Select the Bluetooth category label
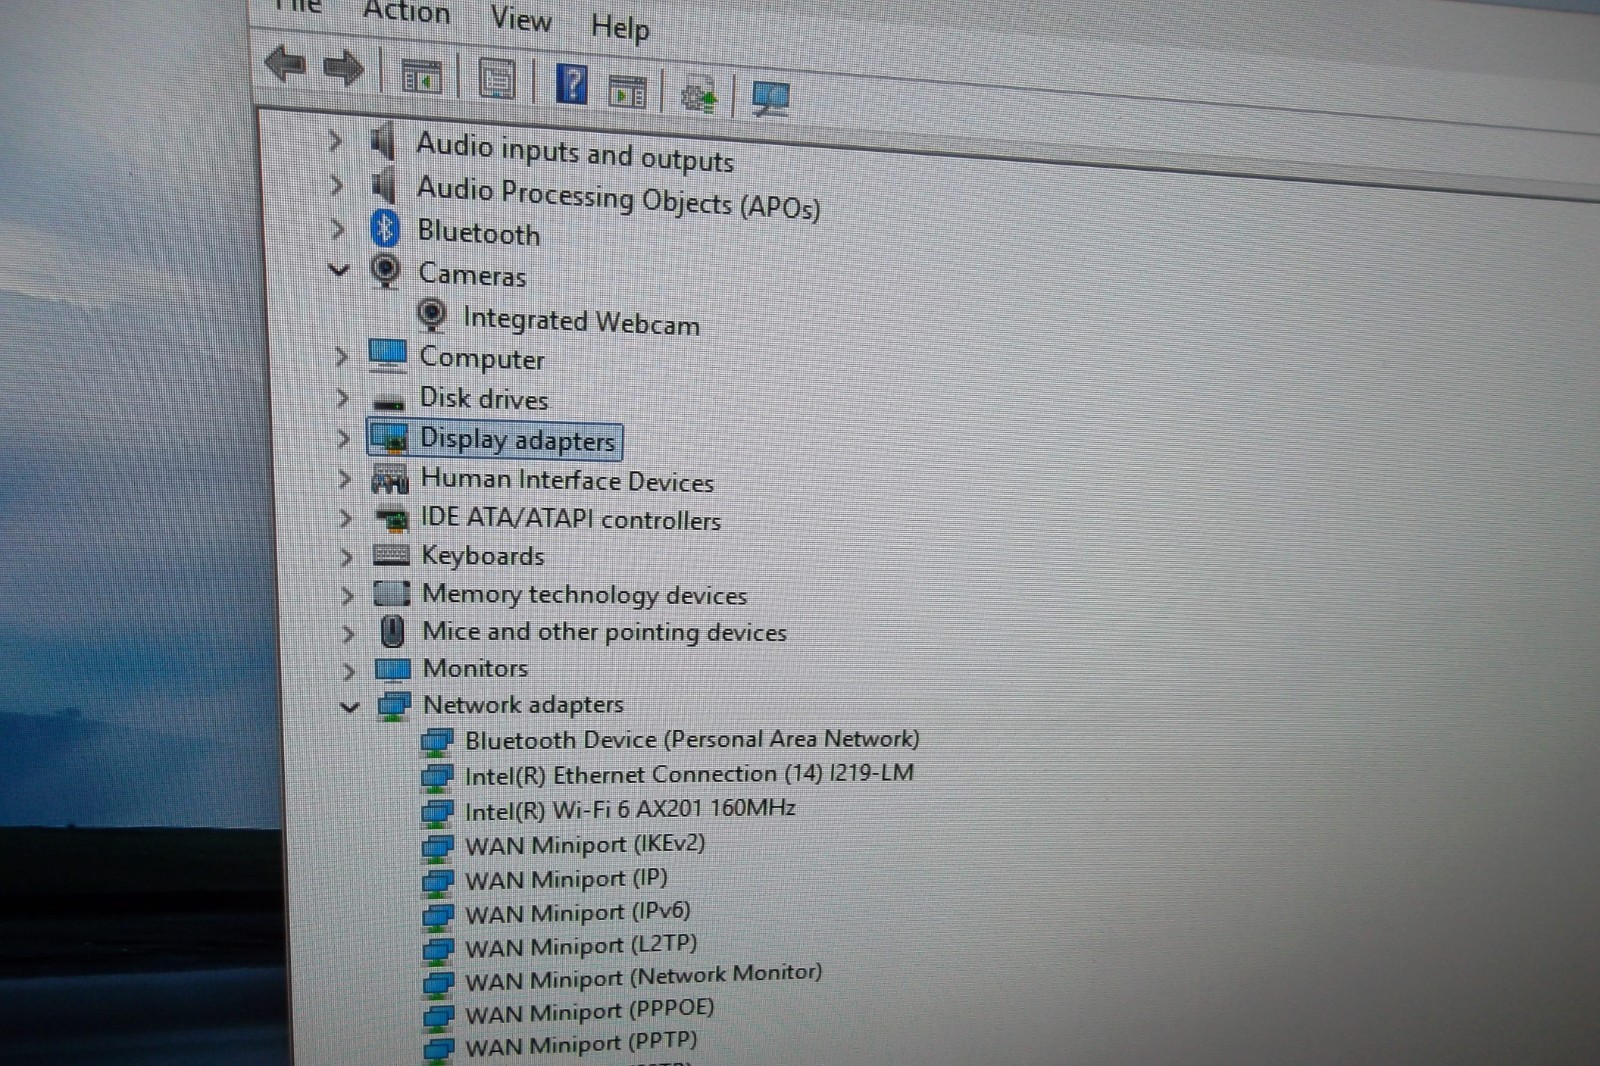The image size is (1600, 1066). 479,233
